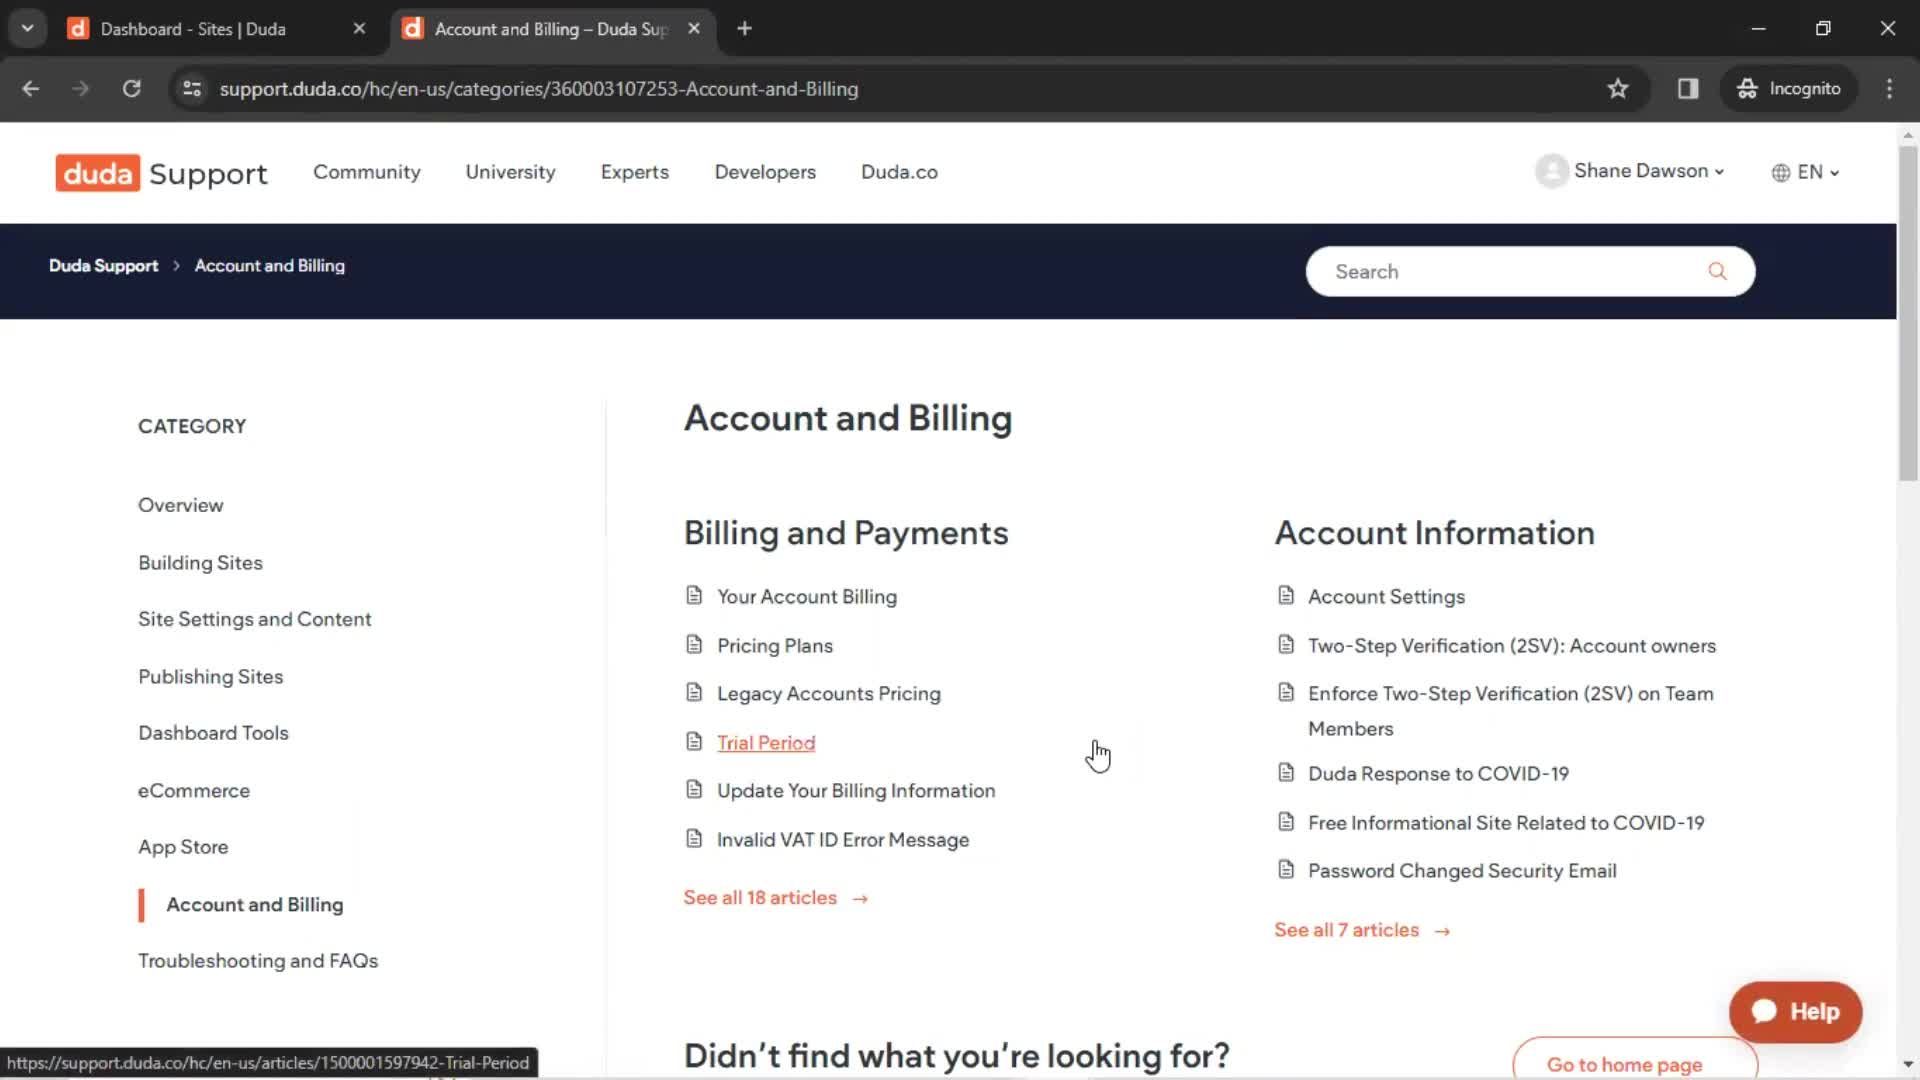Go to Duda.co nav link
The height and width of the screenshot is (1080, 1920).
899,172
